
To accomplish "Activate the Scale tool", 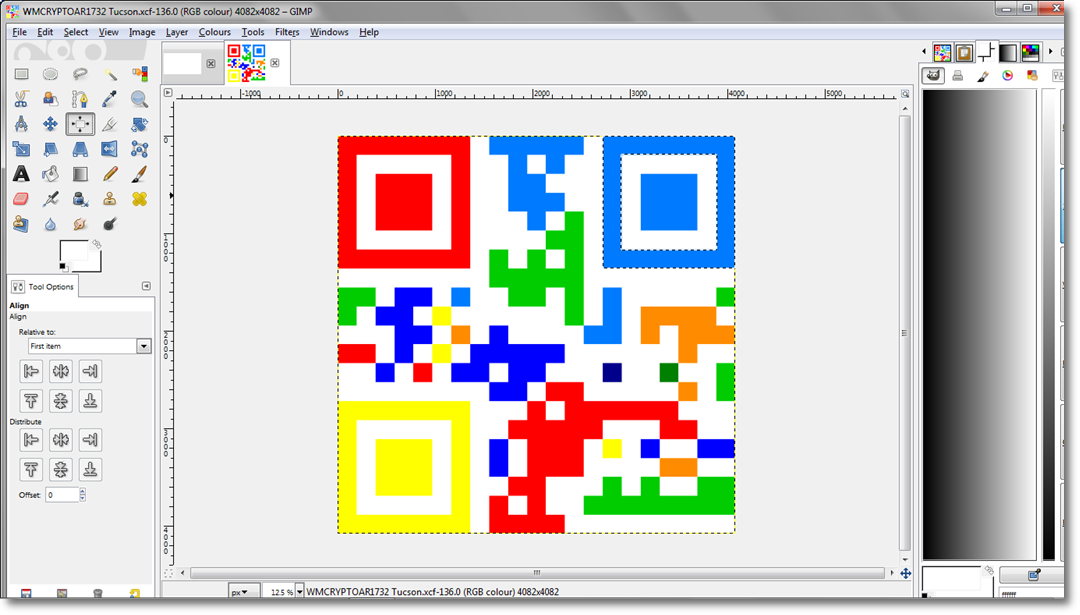I will [21, 149].
